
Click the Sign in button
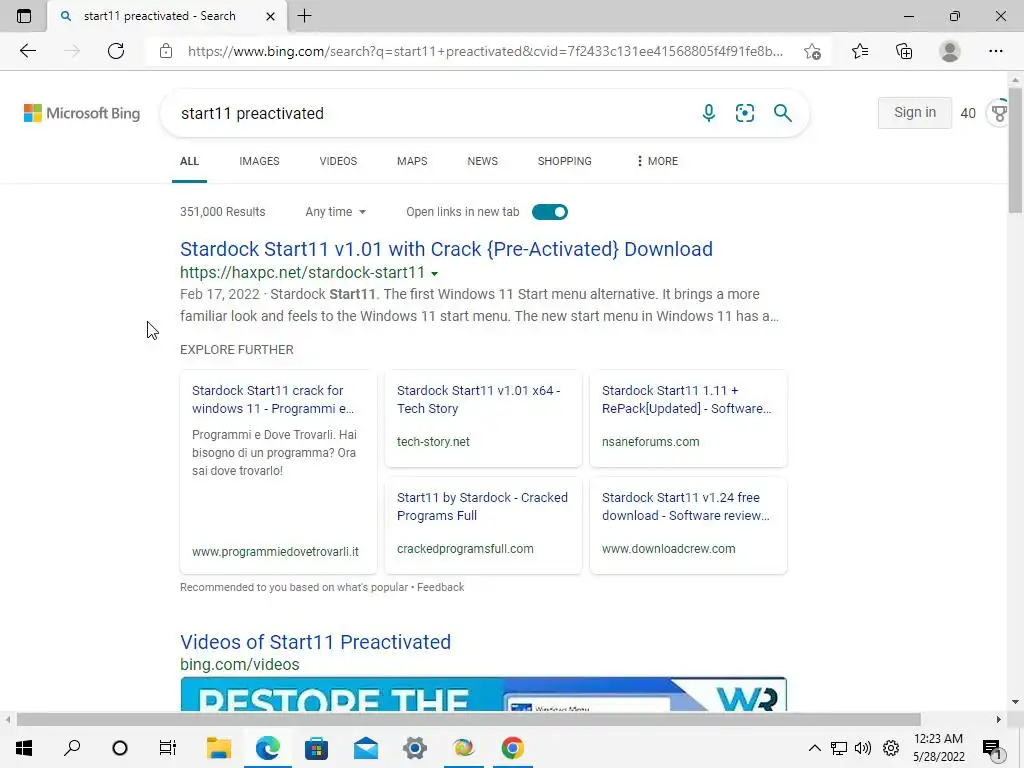pyautogui.click(x=914, y=112)
